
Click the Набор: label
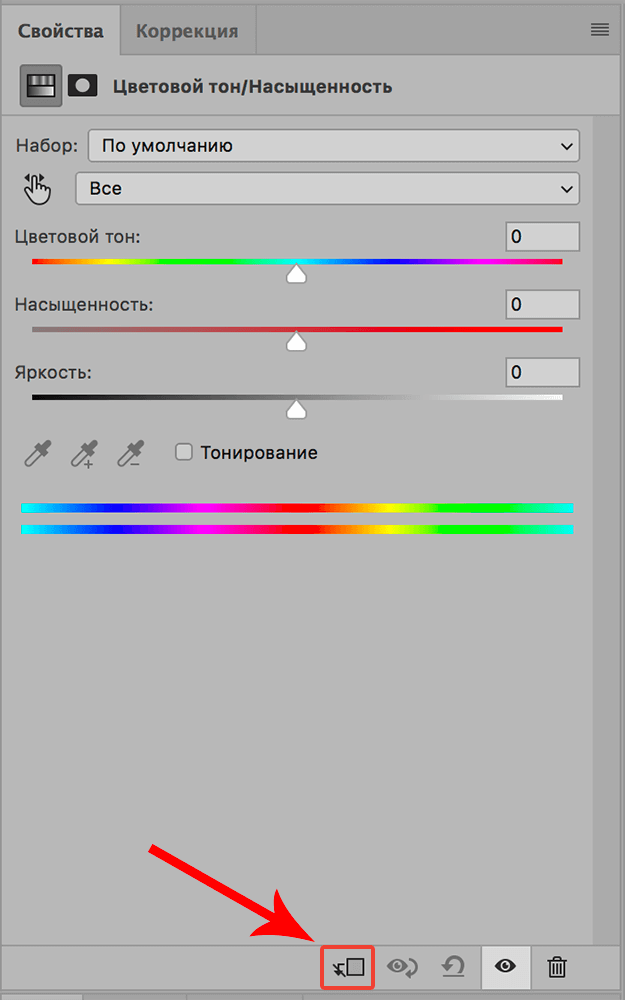click(x=47, y=146)
